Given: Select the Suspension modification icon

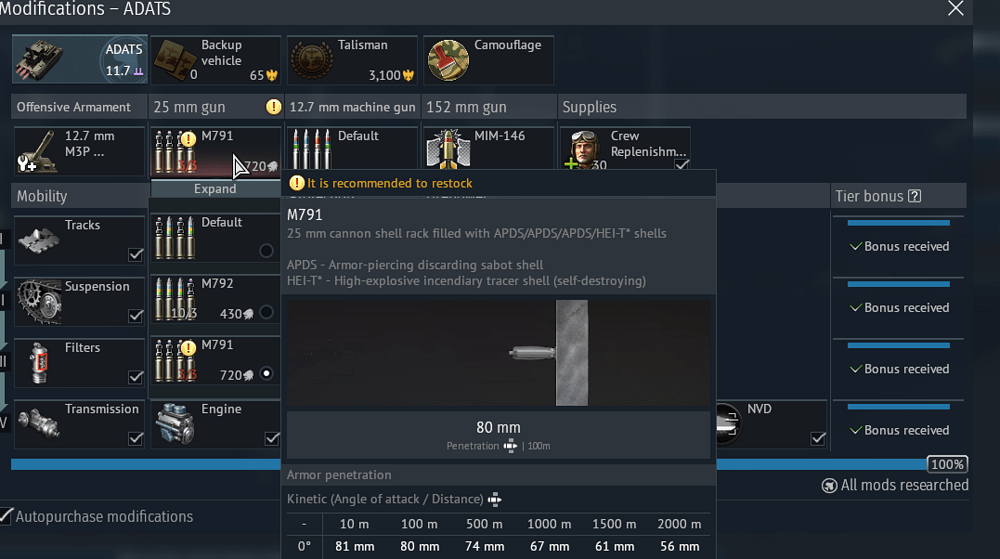Looking at the screenshot, I should 38,302.
